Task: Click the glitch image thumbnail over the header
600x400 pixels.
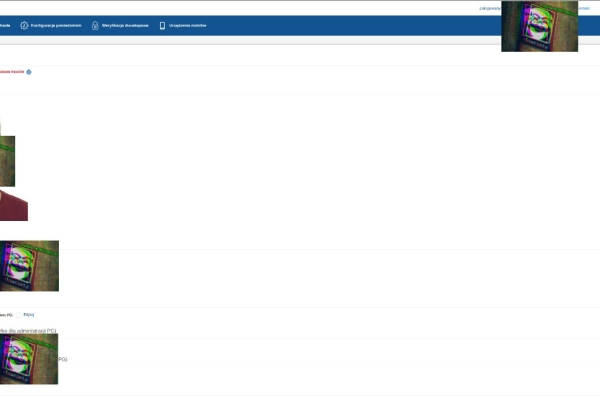Action: [540, 26]
